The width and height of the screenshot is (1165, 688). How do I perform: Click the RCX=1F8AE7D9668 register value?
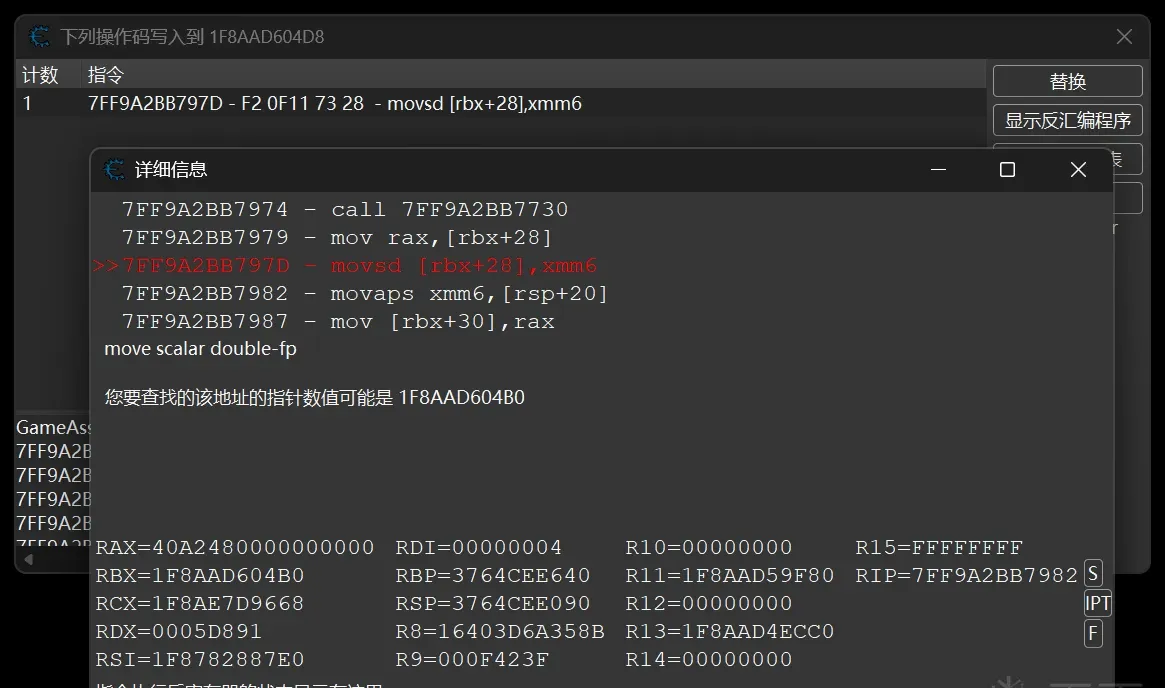[200, 603]
